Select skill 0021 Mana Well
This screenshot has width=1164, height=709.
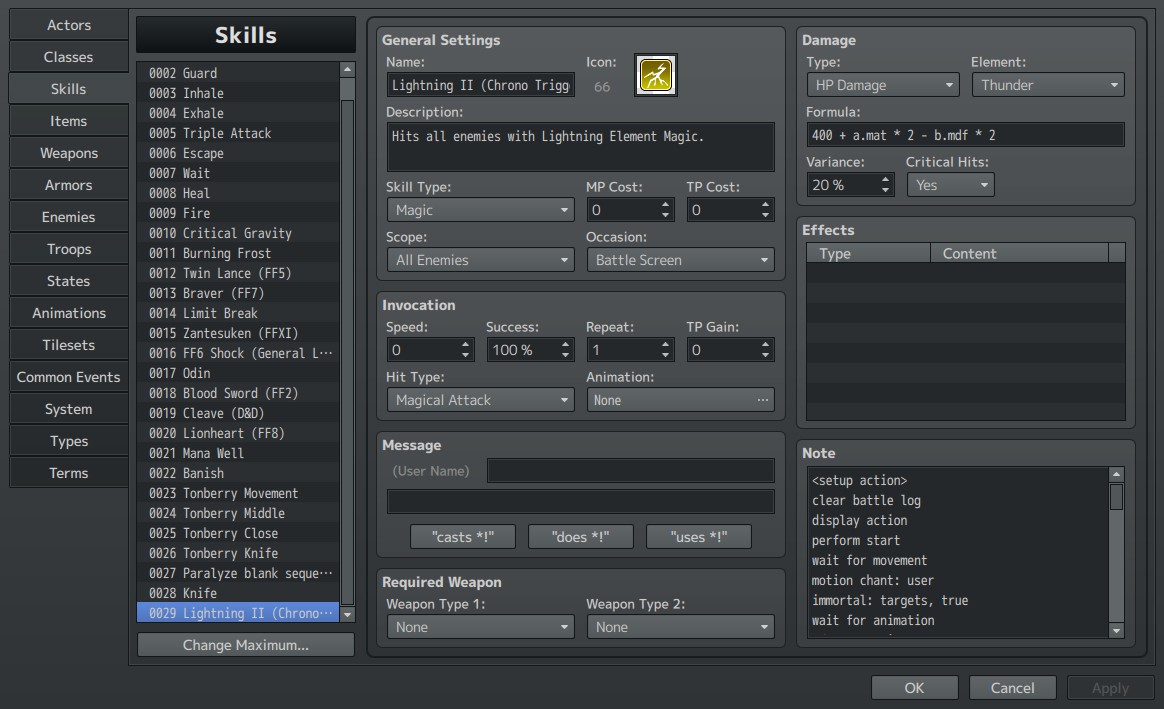tap(238, 453)
